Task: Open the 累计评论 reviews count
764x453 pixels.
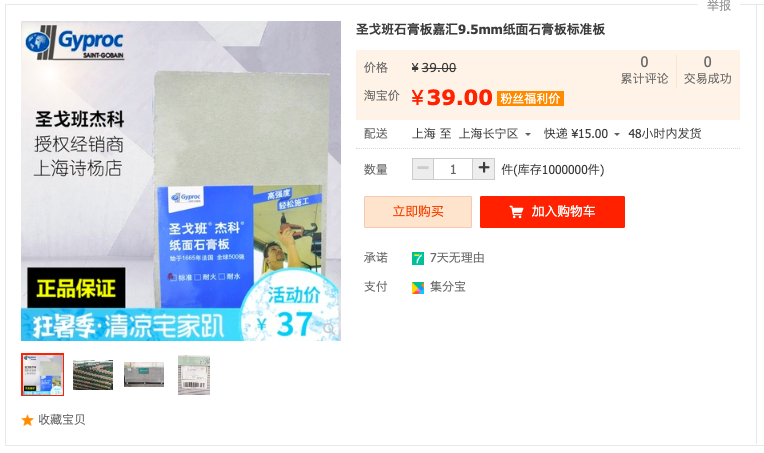Action: (x=644, y=70)
